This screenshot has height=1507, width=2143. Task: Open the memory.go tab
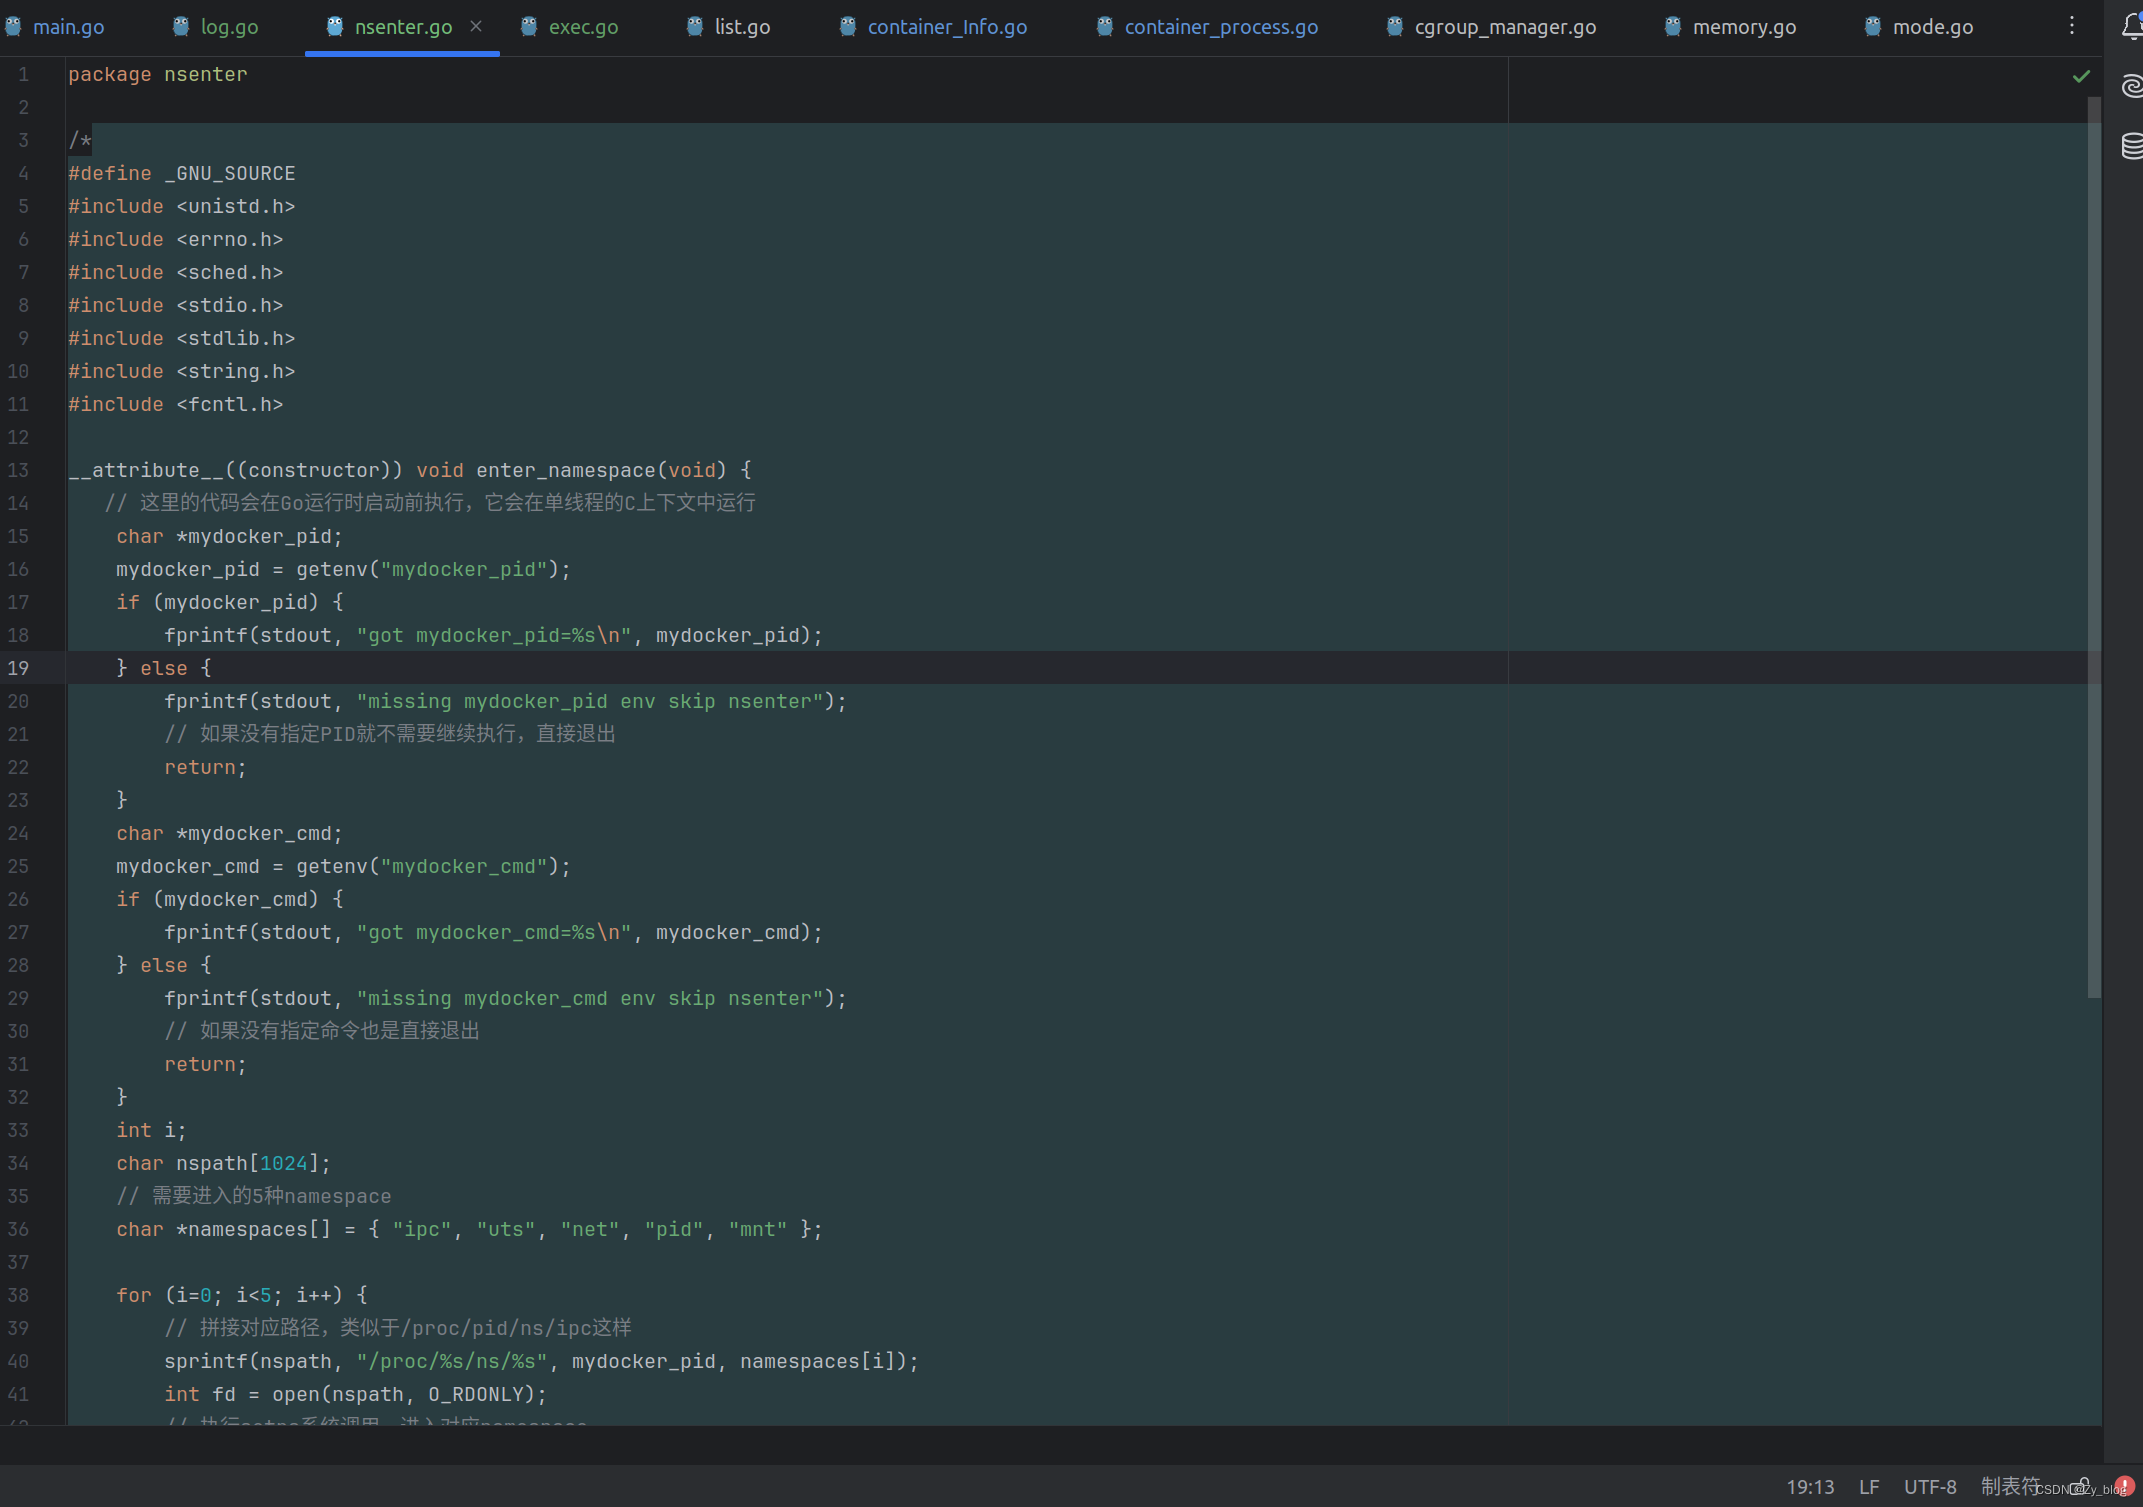pyautogui.click(x=1730, y=27)
